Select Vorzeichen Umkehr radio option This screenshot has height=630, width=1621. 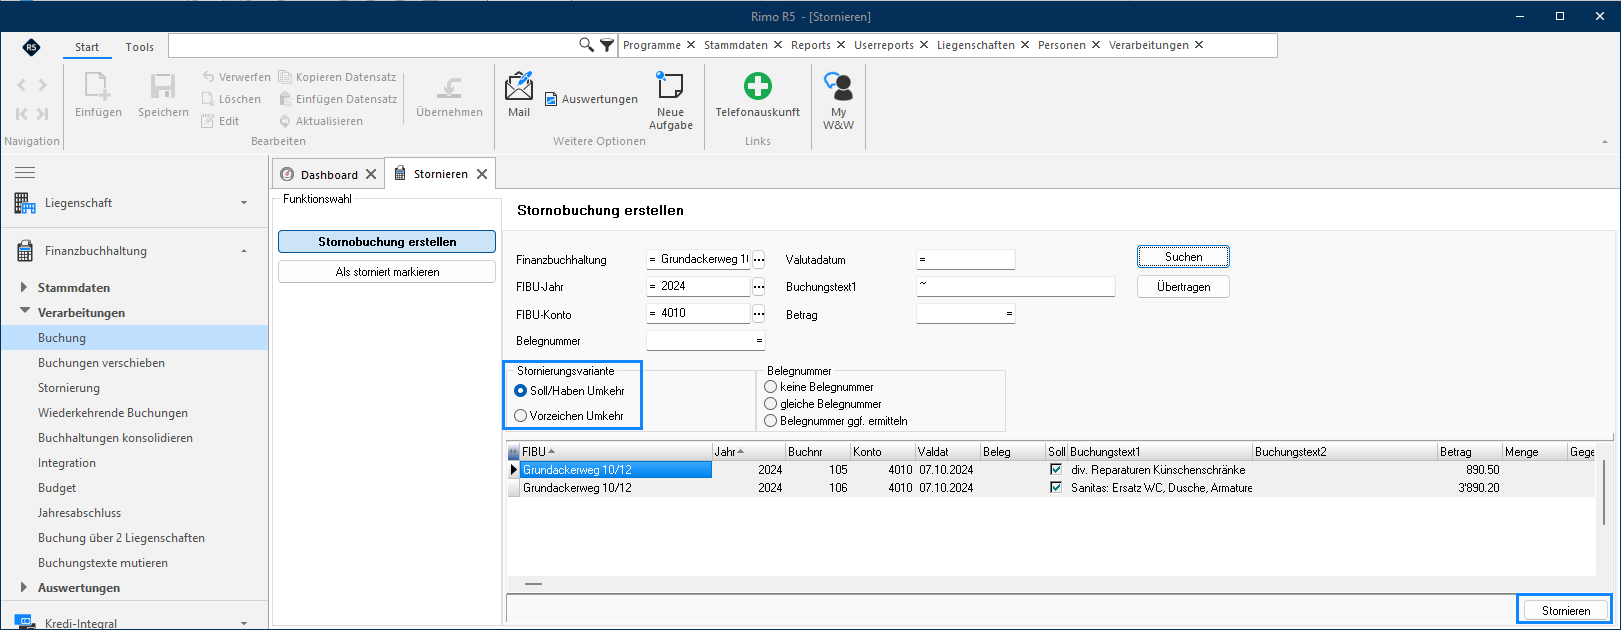[520, 416]
